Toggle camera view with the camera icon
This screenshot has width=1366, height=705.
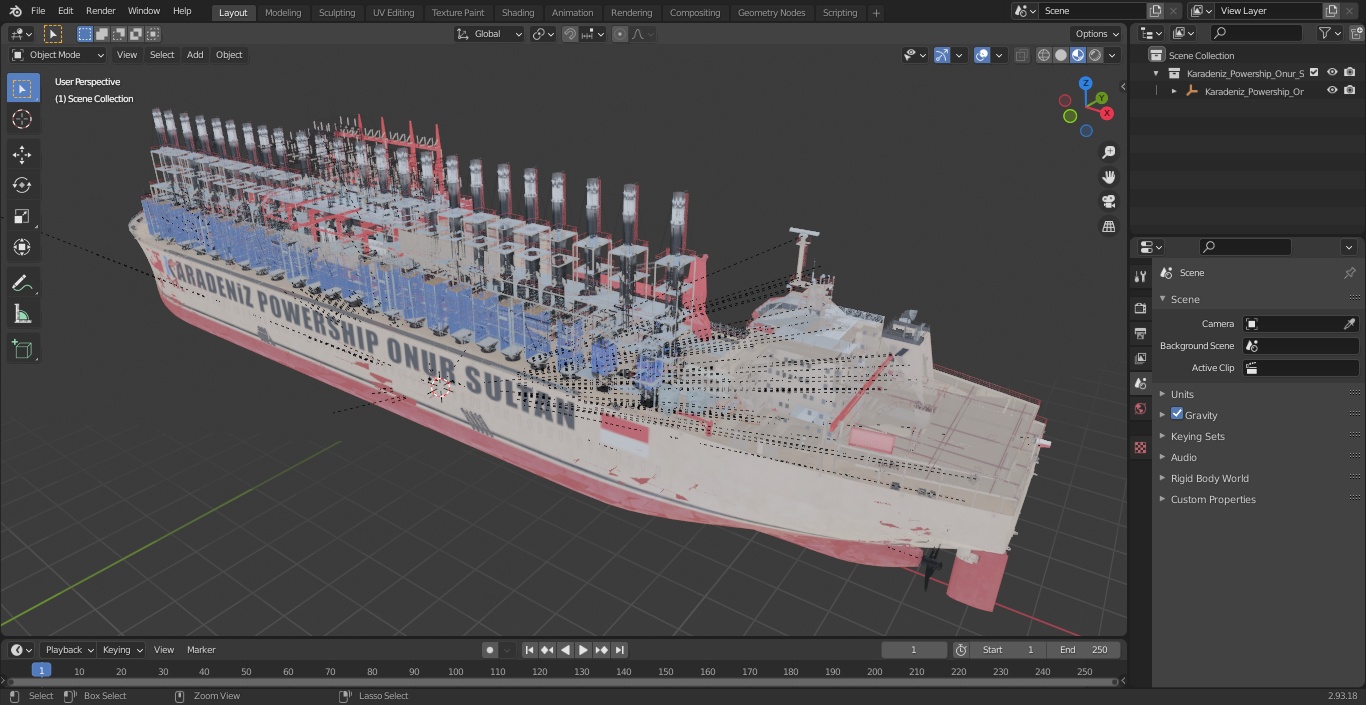coord(1108,202)
